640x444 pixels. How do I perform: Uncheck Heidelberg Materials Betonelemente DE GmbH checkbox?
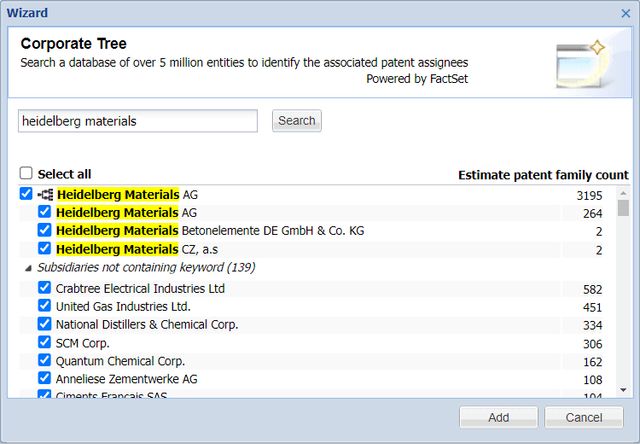click(x=44, y=230)
